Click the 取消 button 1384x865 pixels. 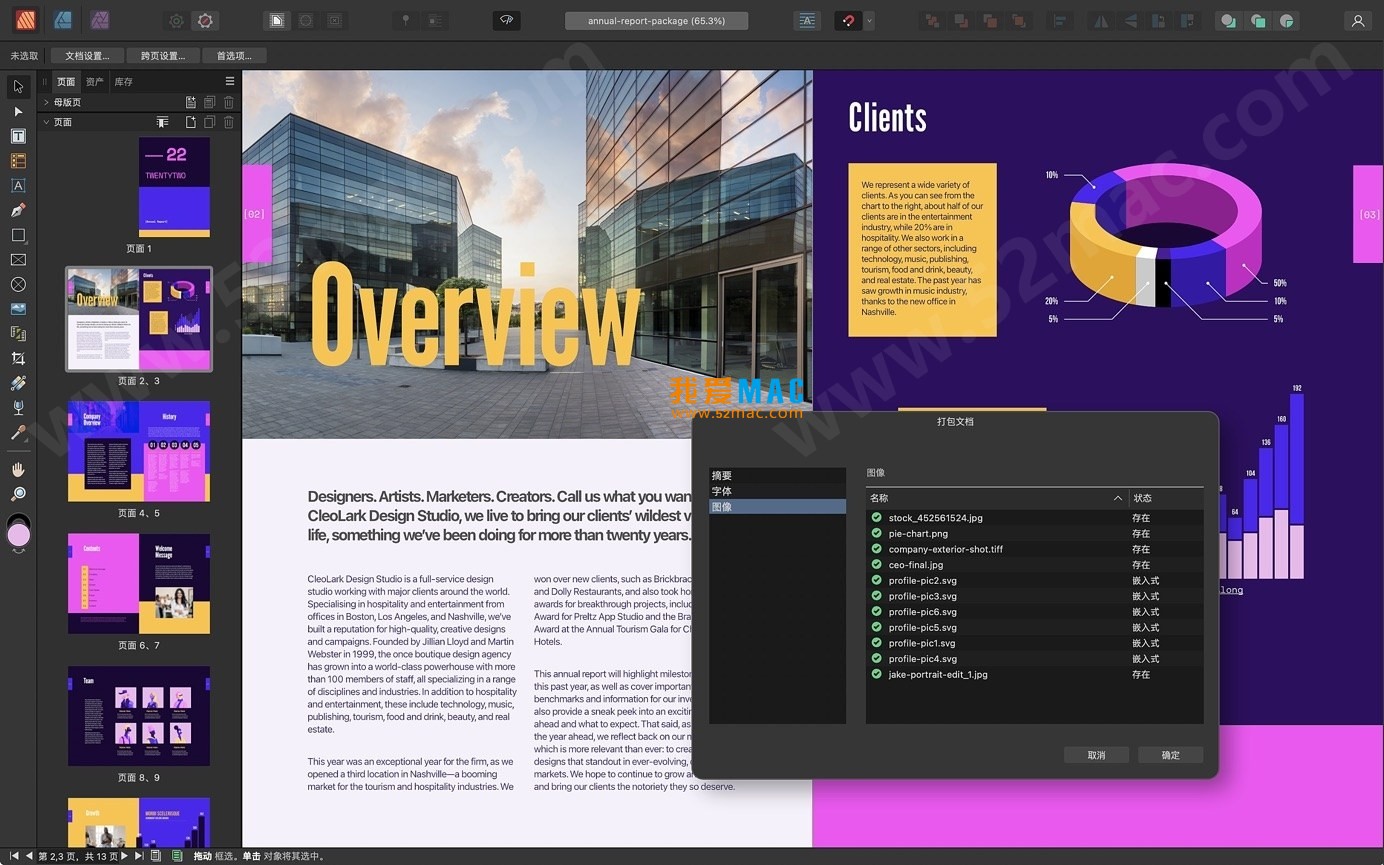(1096, 755)
